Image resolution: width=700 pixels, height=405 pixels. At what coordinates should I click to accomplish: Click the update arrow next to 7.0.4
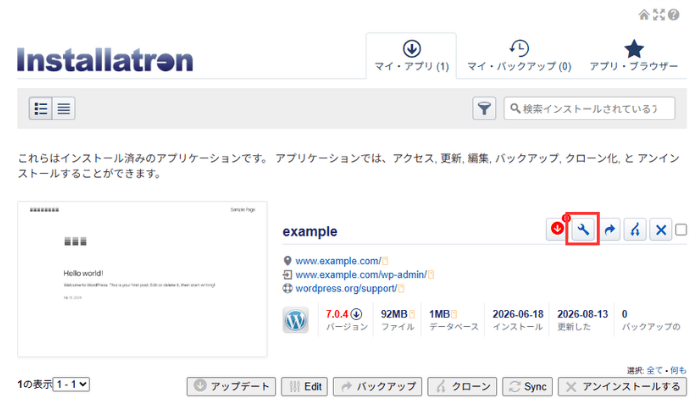click(x=356, y=314)
